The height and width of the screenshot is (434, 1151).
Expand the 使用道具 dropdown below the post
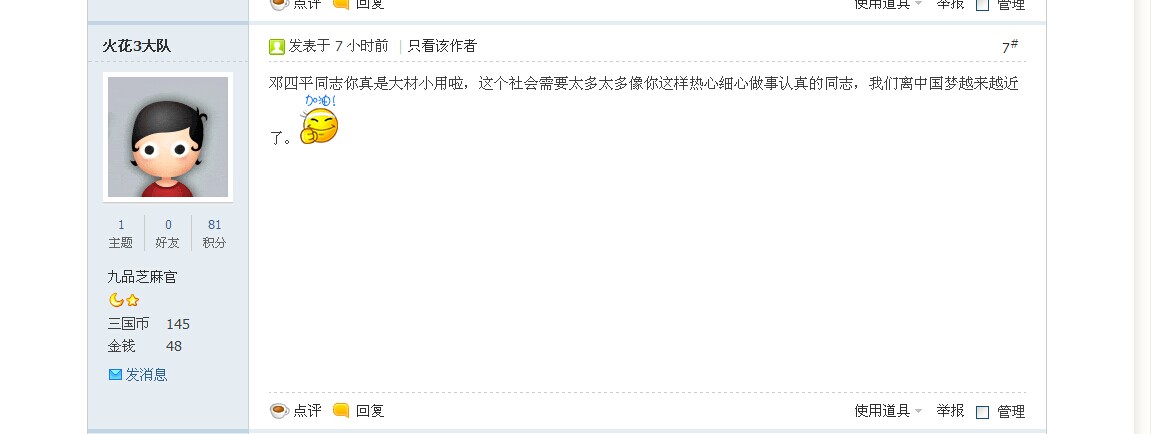888,411
